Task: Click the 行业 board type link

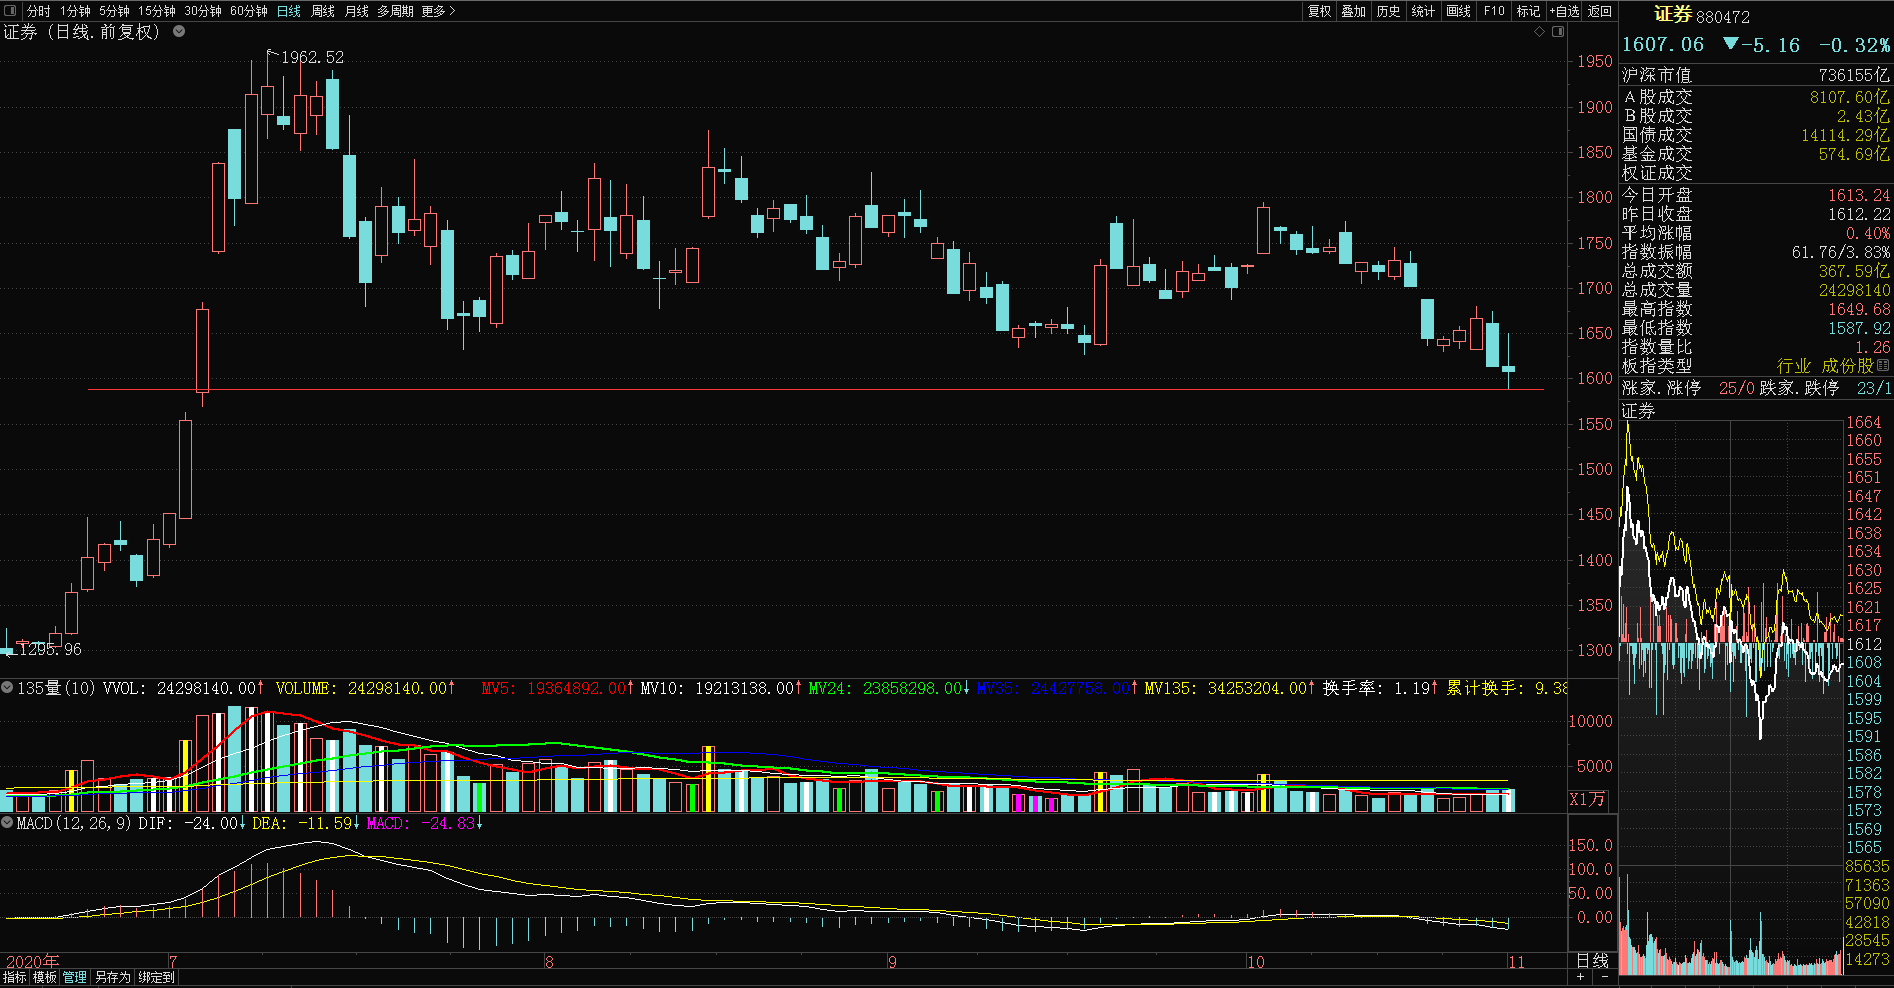Action: (1794, 366)
